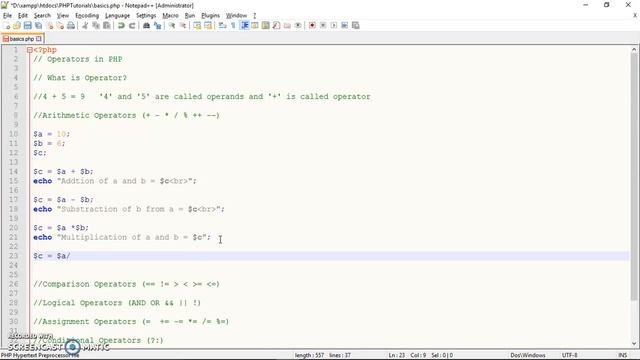Click the New file toolbar icon
This screenshot has height=360, width=640.
point(7,25)
